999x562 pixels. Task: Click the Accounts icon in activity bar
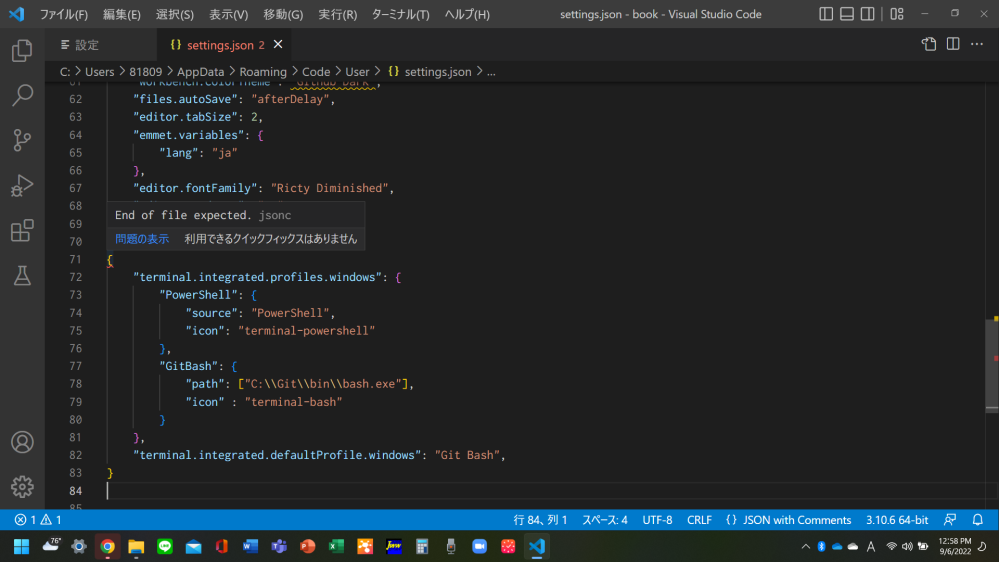pos(22,442)
